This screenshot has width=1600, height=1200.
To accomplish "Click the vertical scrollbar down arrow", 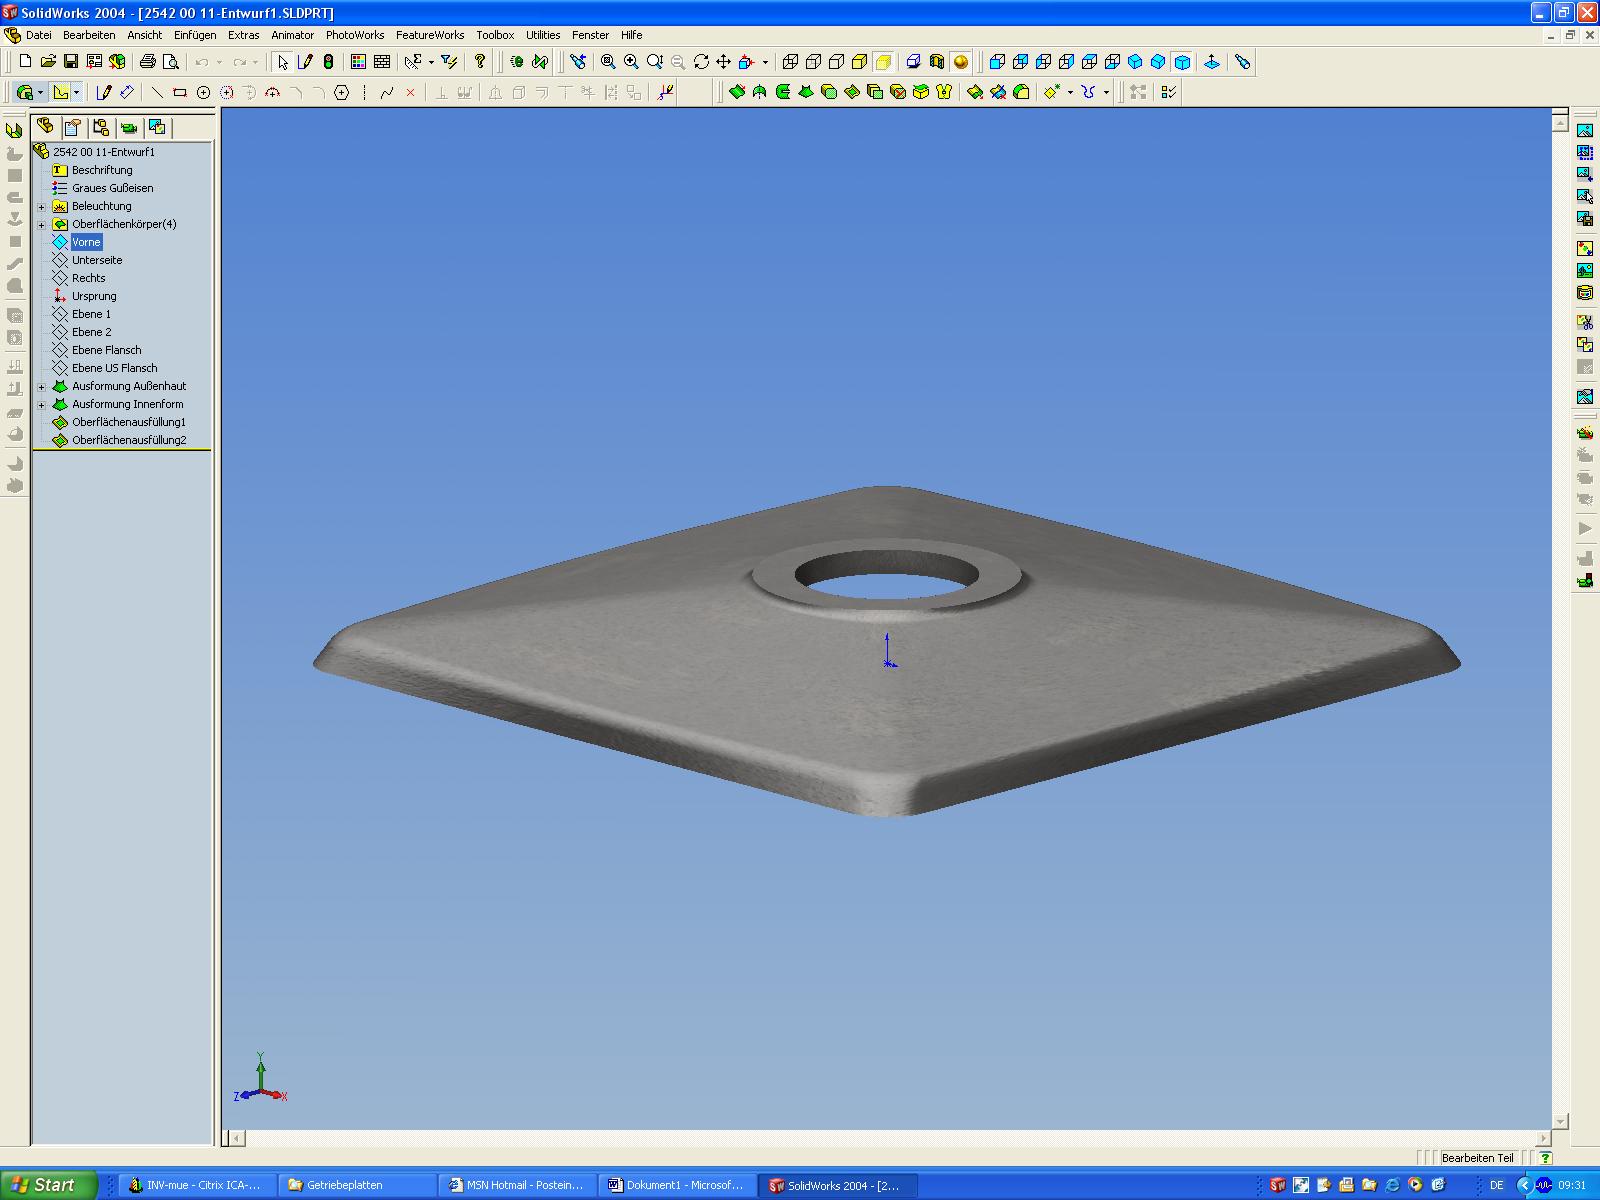I will click(x=1560, y=1121).
